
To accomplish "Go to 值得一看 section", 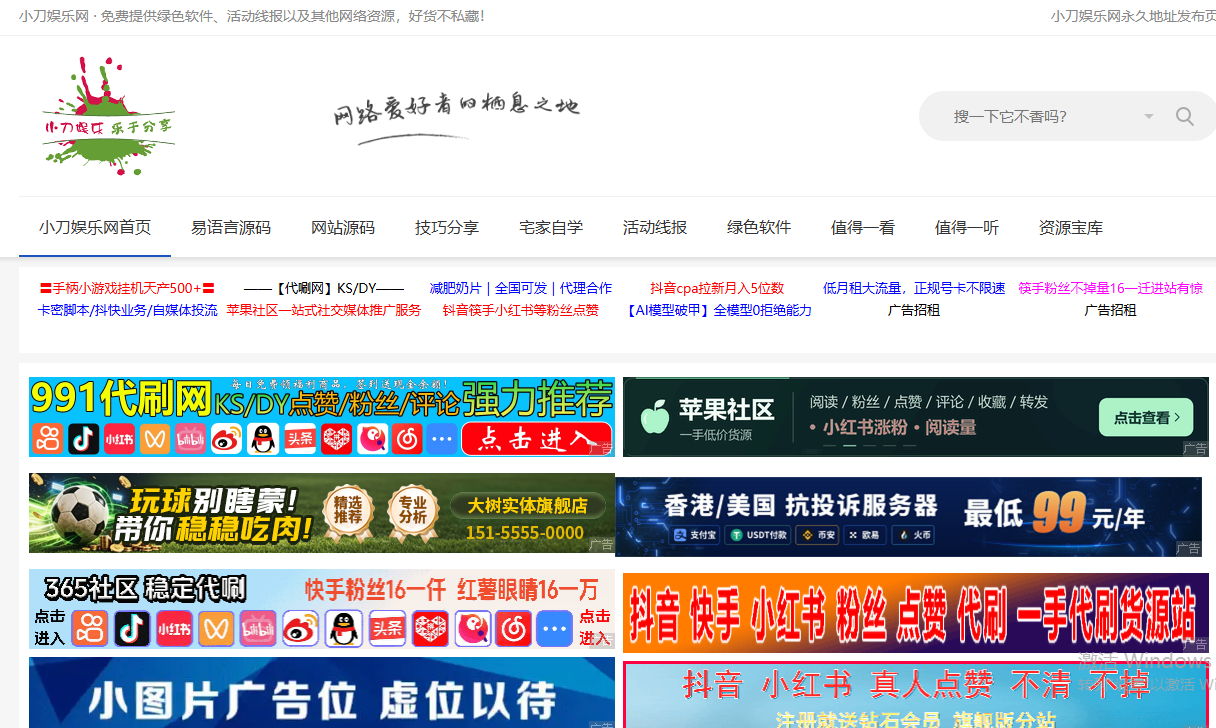I will tap(863, 227).
